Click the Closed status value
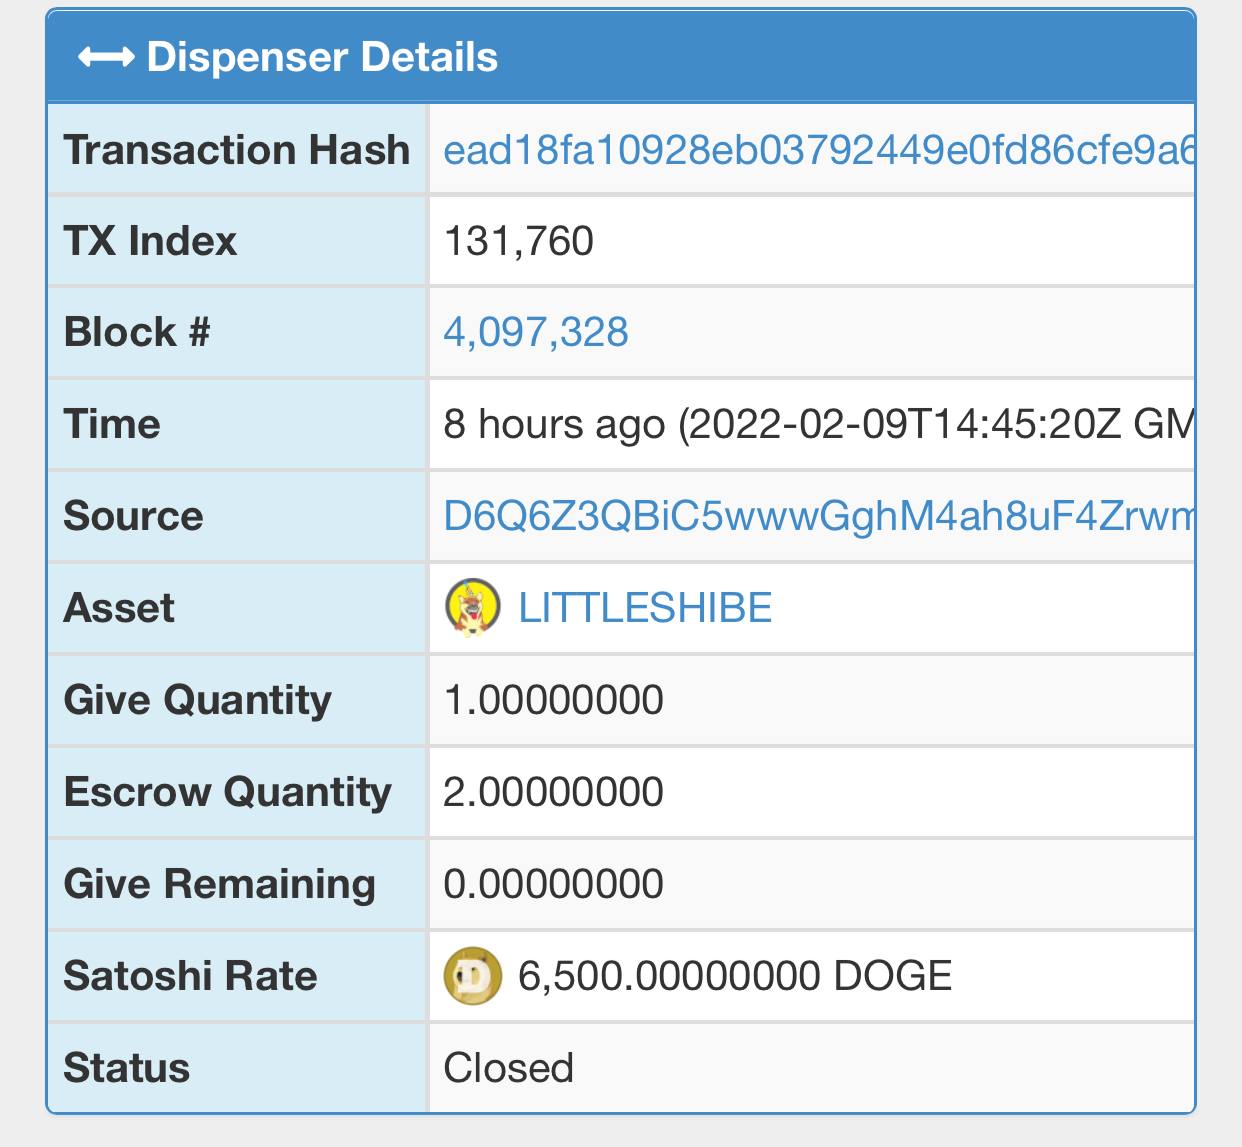This screenshot has width=1242, height=1147. [508, 1068]
